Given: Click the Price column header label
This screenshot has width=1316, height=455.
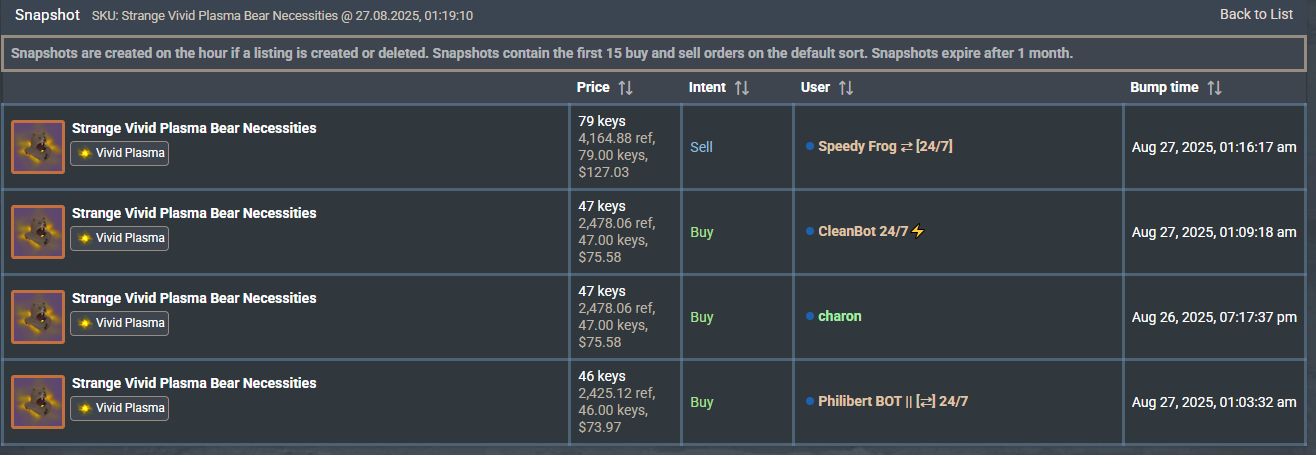Looking at the screenshot, I should tap(593, 88).
